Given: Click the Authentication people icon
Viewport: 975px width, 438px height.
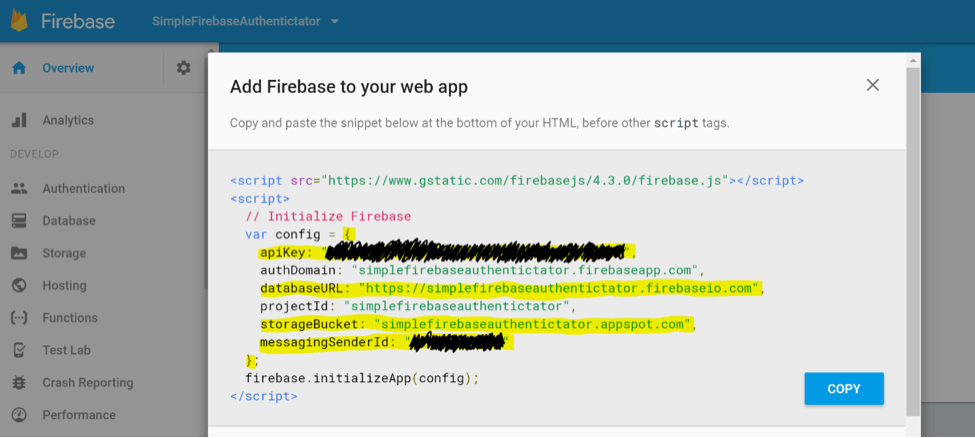Looking at the screenshot, I should tap(19, 188).
